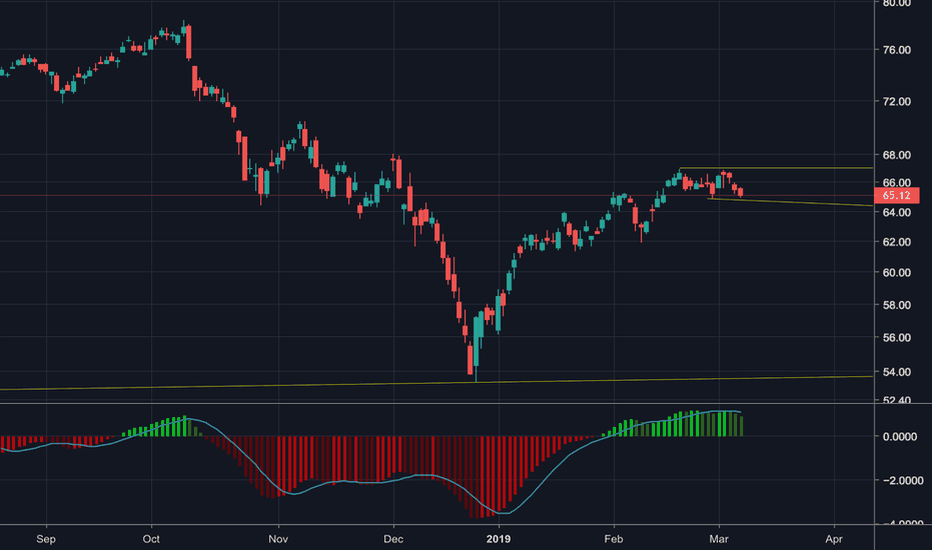Click the 66.00 price axis label
This screenshot has height=550, width=932.
(x=897, y=183)
